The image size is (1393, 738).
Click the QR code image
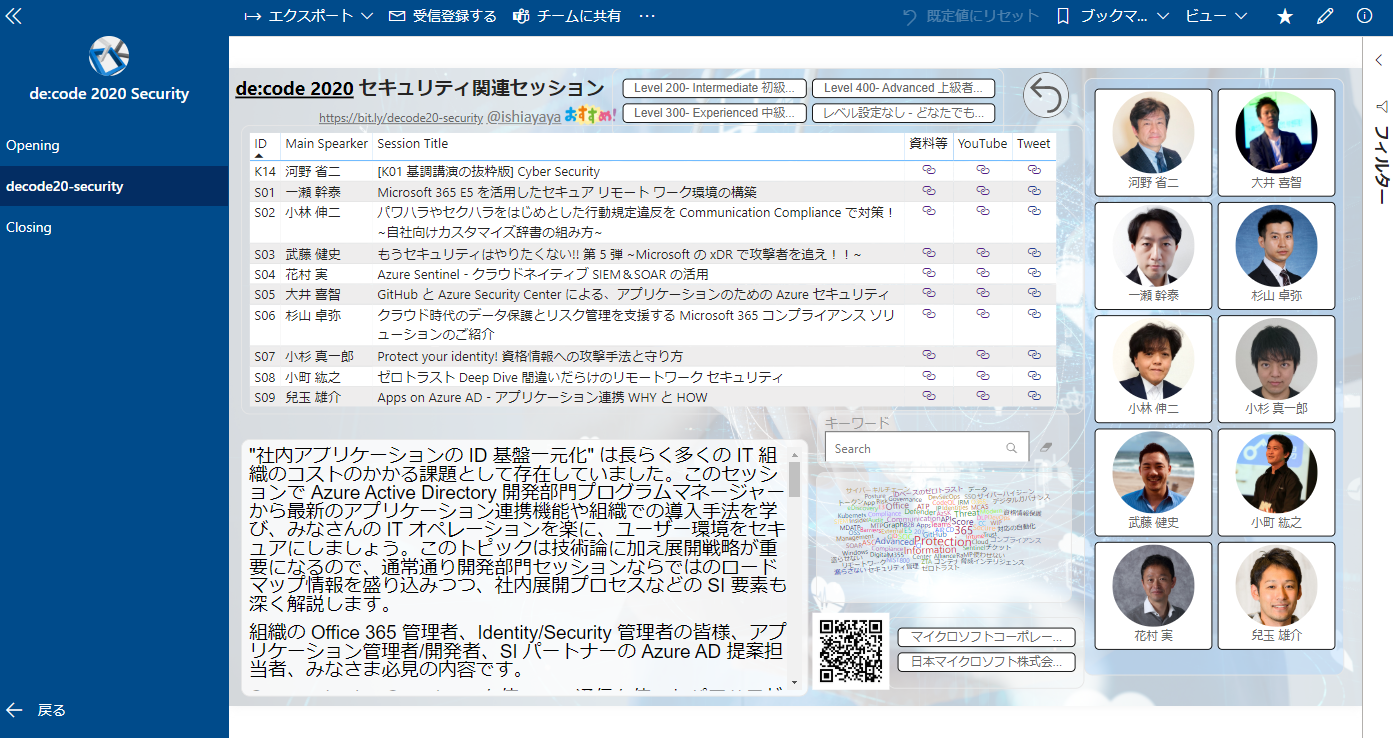(851, 651)
